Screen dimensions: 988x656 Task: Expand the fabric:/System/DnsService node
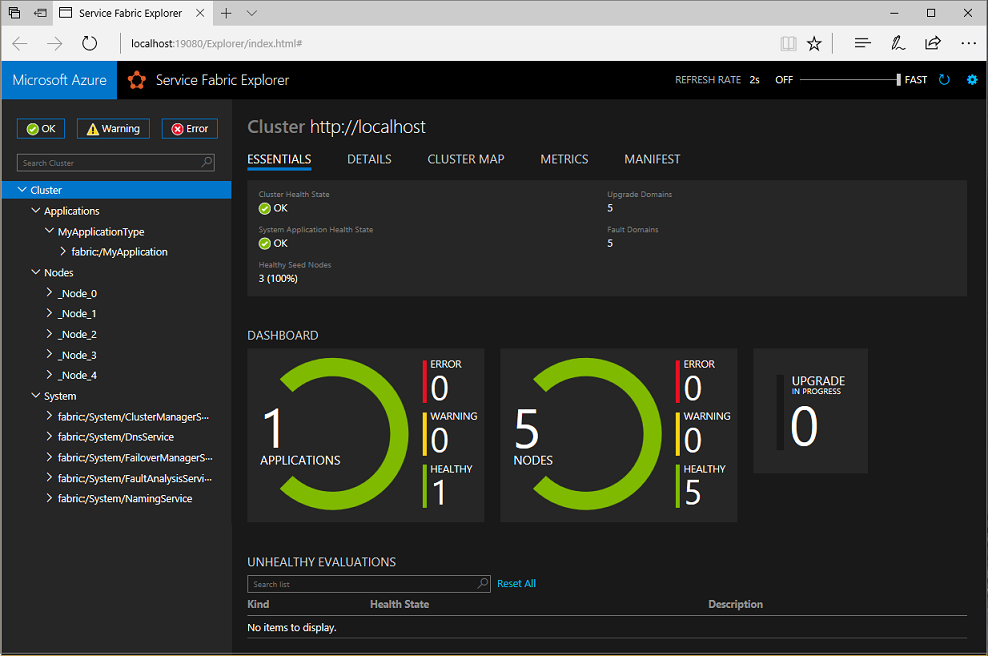(x=47, y=437)
